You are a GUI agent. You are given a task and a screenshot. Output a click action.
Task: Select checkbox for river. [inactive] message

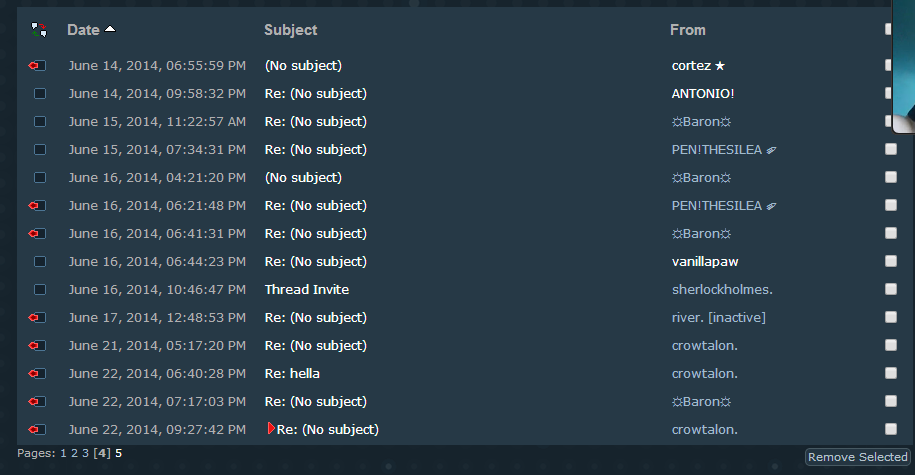pos(891,318)
